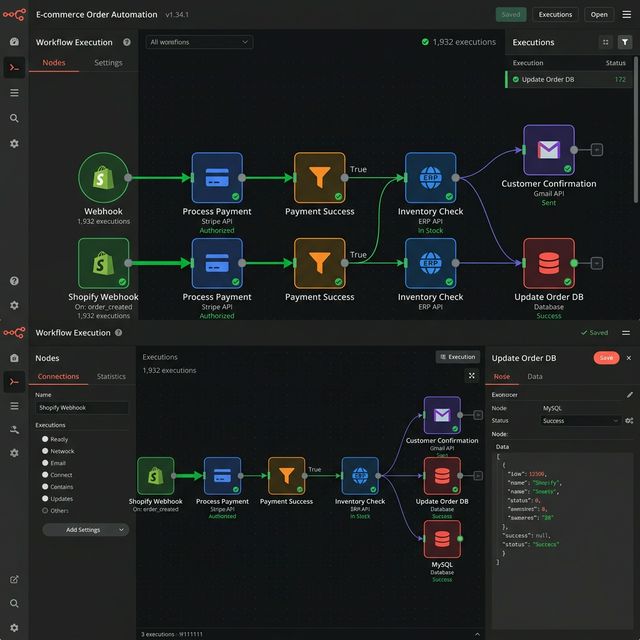
Task: Click Payment Success filter node in lower canvas
Action: tap(286, 476)
